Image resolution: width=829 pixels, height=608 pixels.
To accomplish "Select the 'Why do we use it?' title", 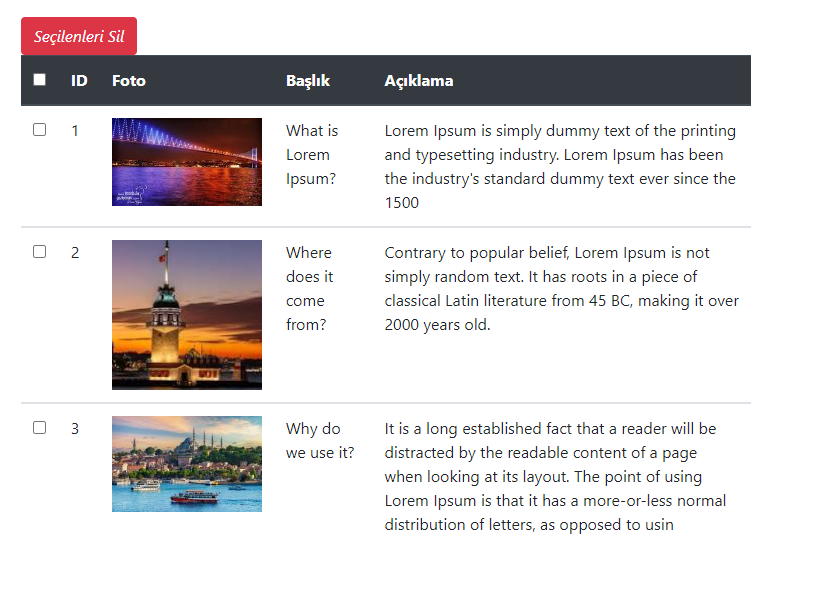I will 320,441.
